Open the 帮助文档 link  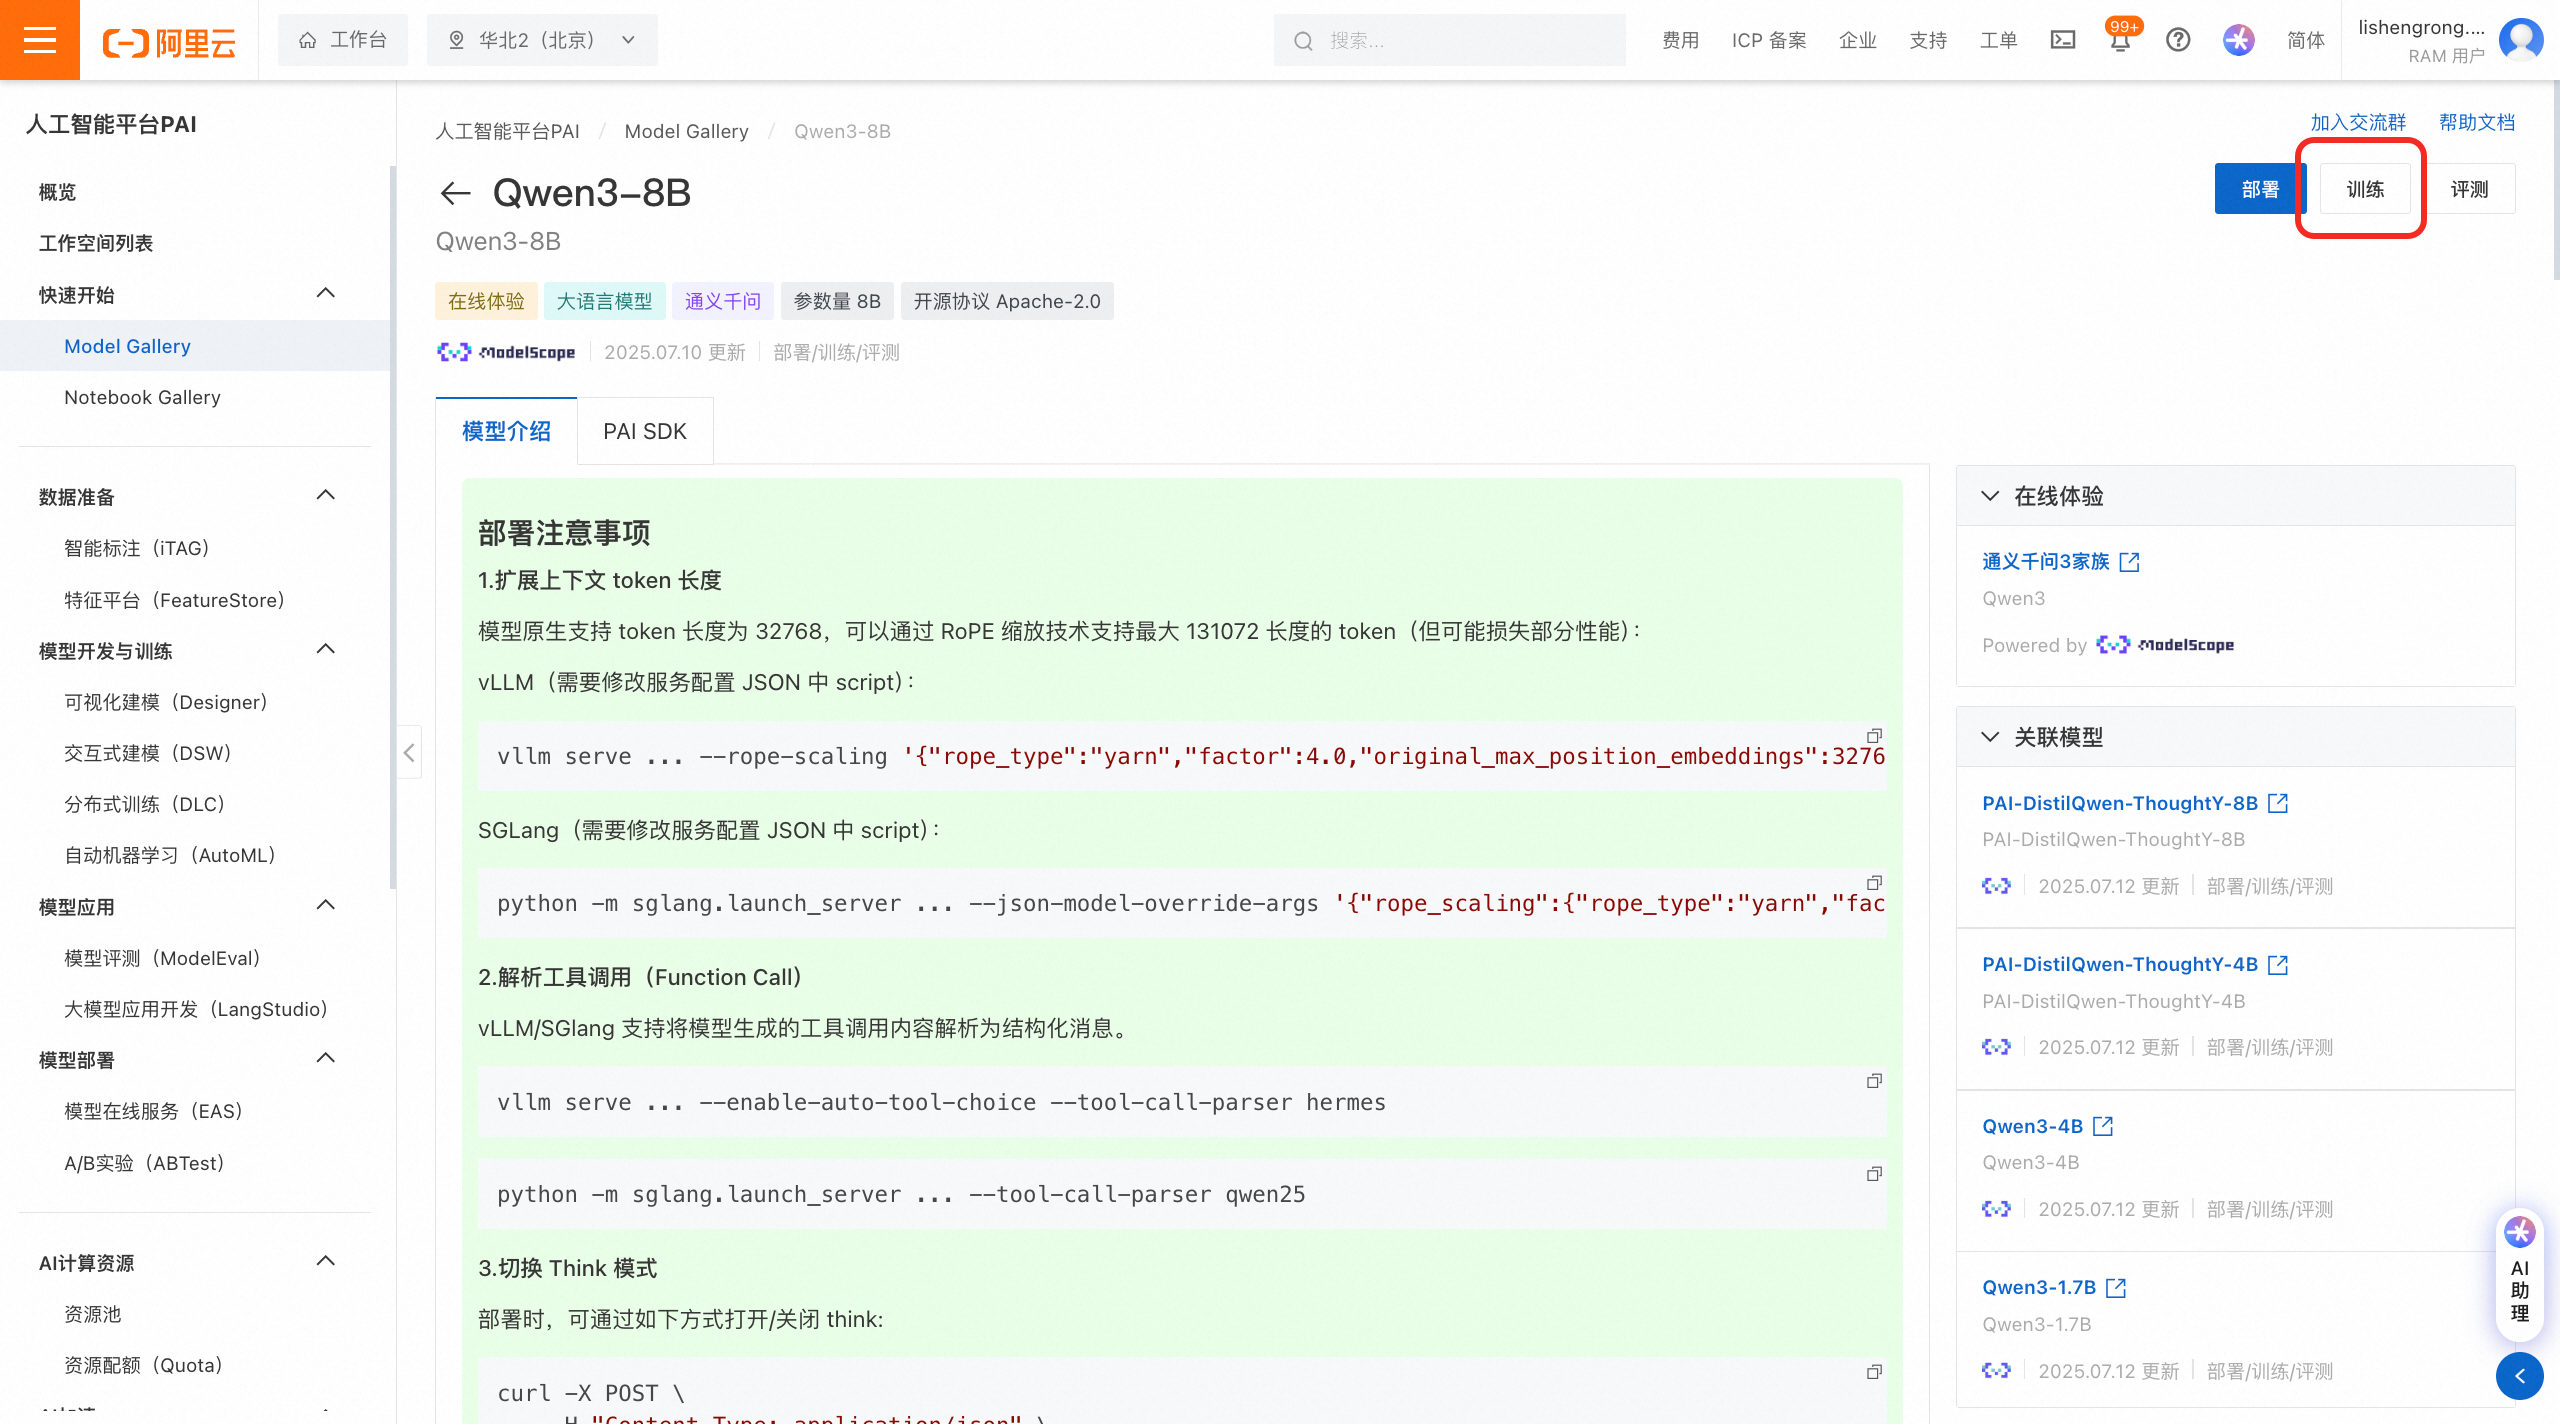point(2476,121)
